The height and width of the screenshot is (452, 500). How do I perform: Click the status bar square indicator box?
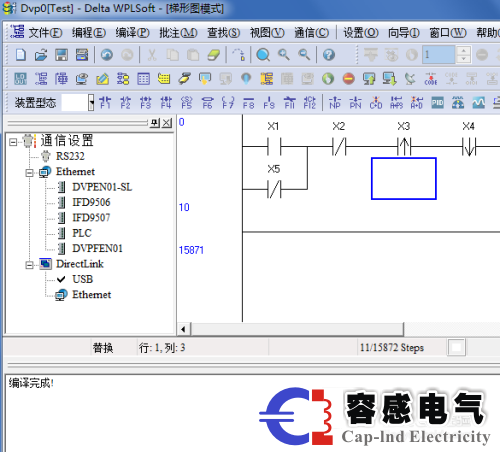[x=456, y=348]
